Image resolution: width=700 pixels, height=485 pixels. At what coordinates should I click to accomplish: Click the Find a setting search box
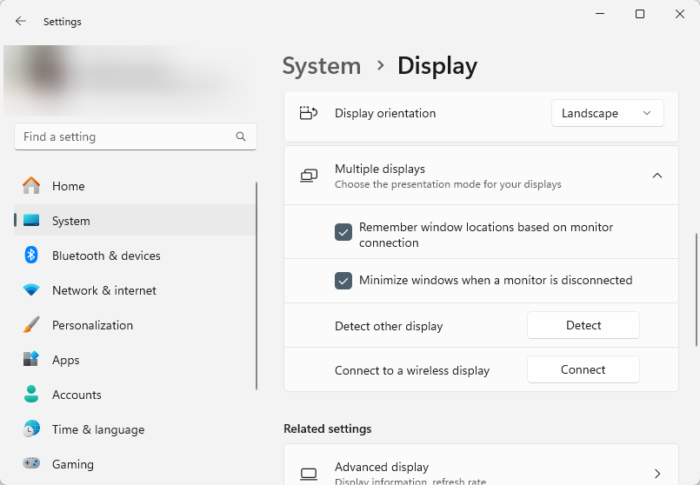pyautogui.click(x=125, y=137)
